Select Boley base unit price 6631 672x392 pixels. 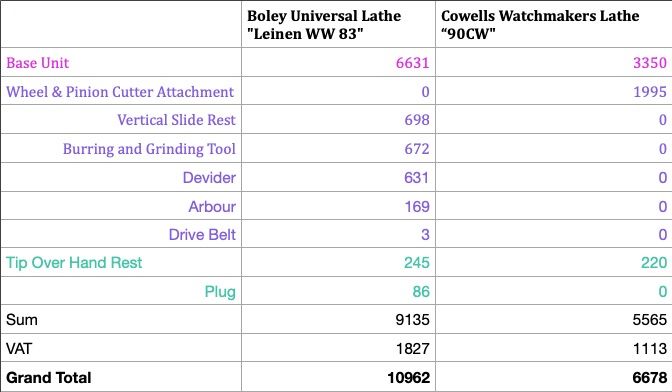point(412,63)
